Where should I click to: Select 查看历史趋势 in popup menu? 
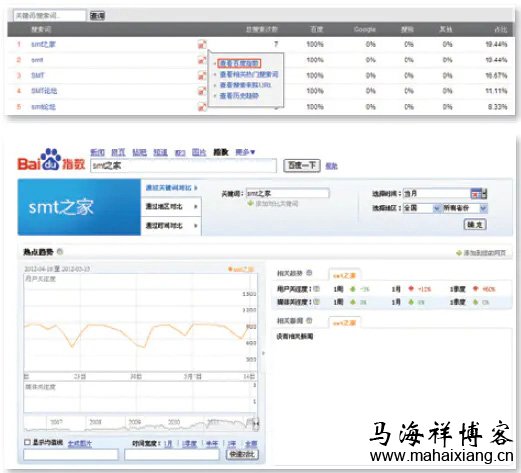coord(239,96)
